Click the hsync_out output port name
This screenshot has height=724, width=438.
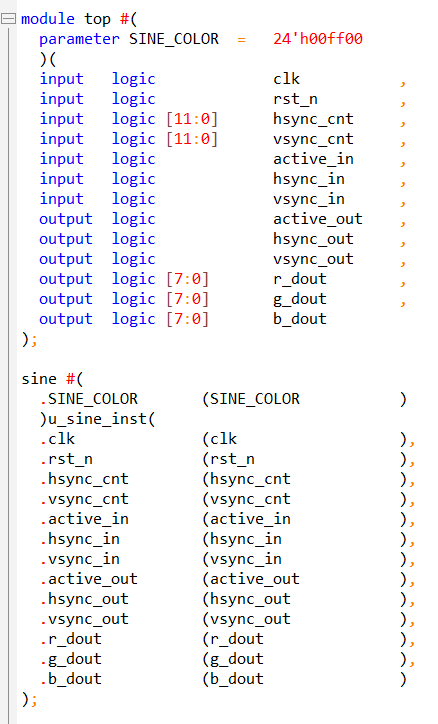tap(313, 239)
